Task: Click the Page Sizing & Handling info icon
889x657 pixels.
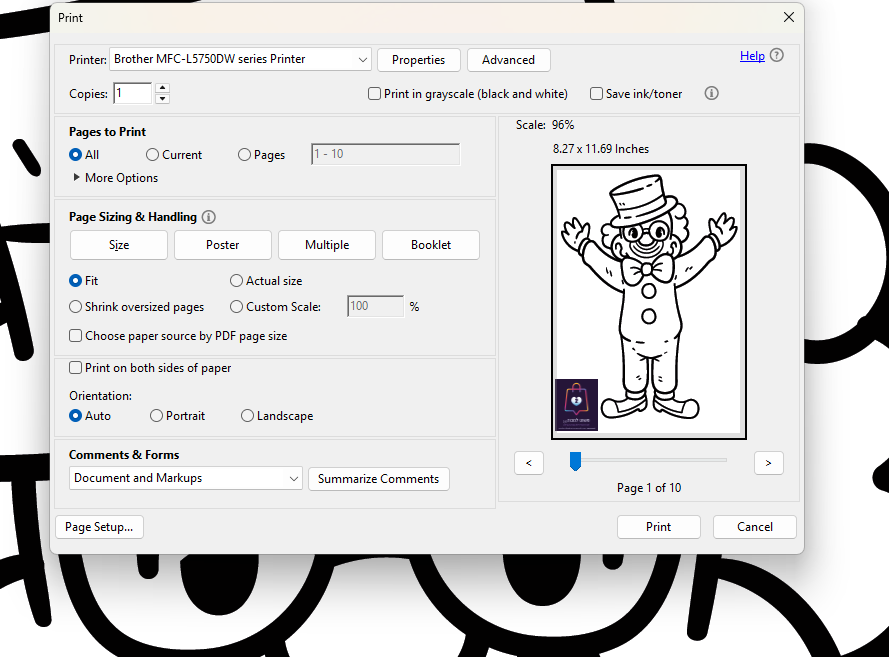Action: [x=209, y=217]
